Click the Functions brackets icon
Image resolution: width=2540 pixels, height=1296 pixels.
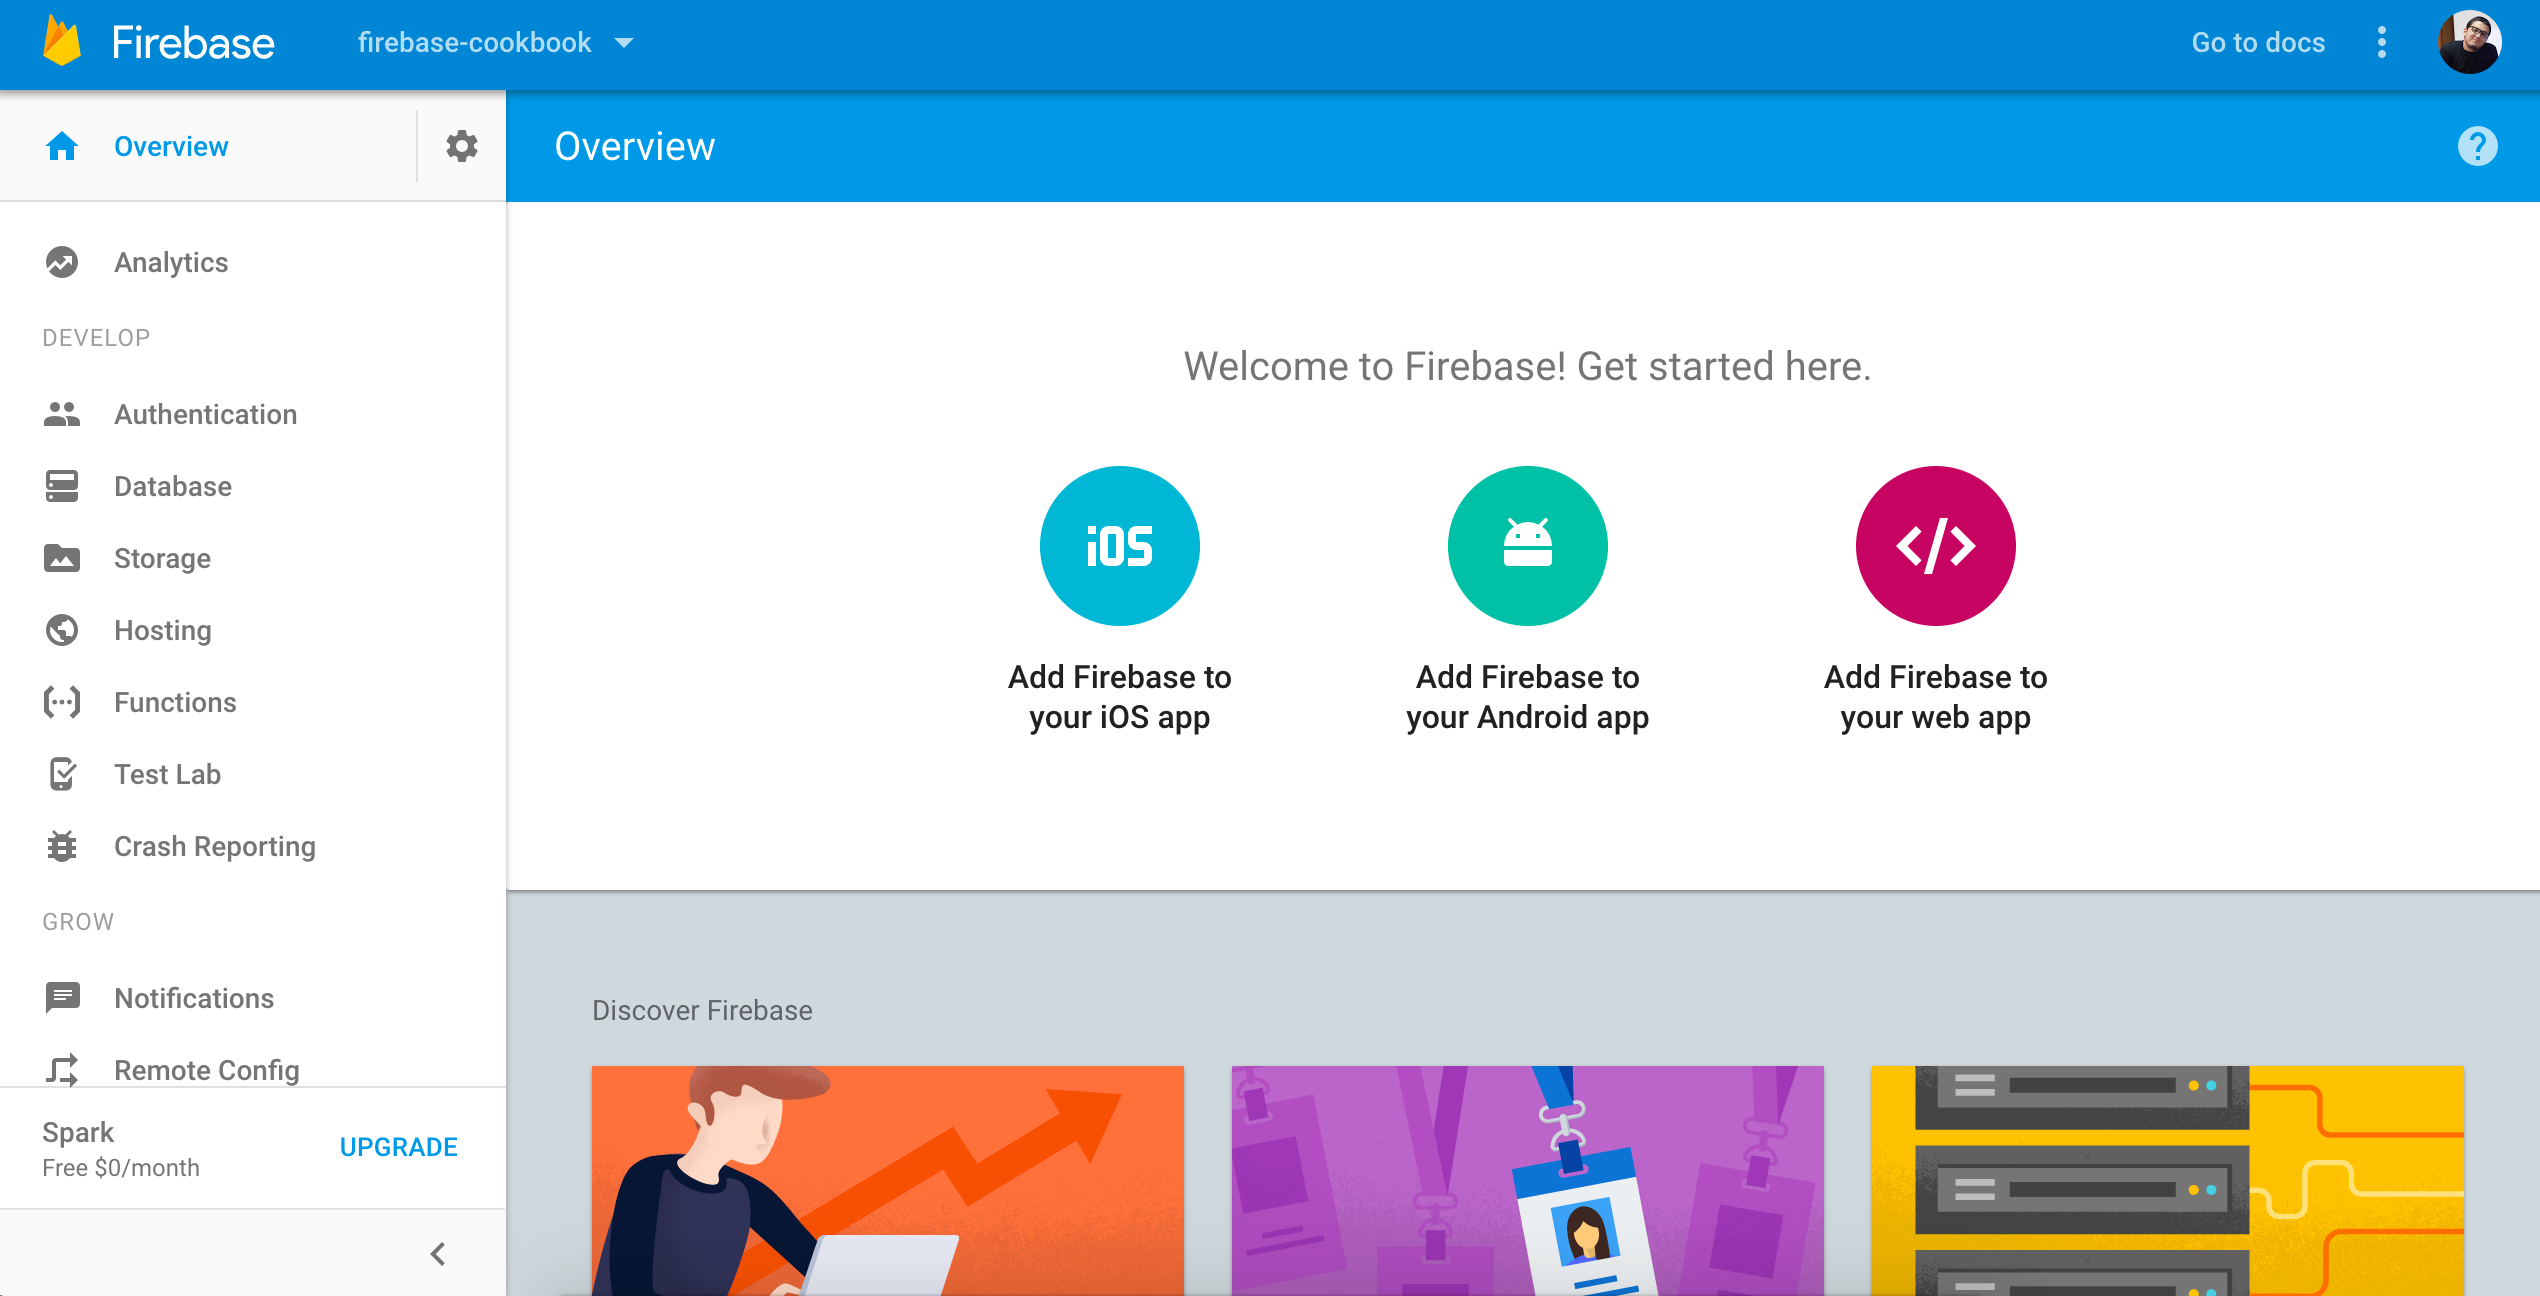tap(62, 702)
